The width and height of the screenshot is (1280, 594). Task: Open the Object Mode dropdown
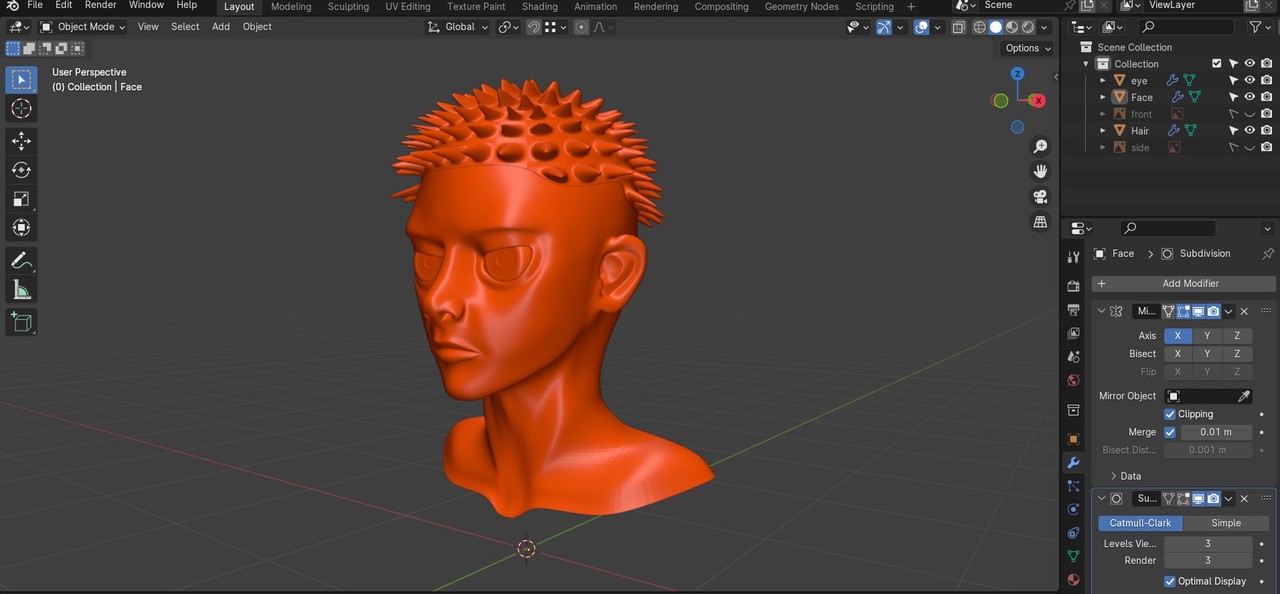[85, 26]
